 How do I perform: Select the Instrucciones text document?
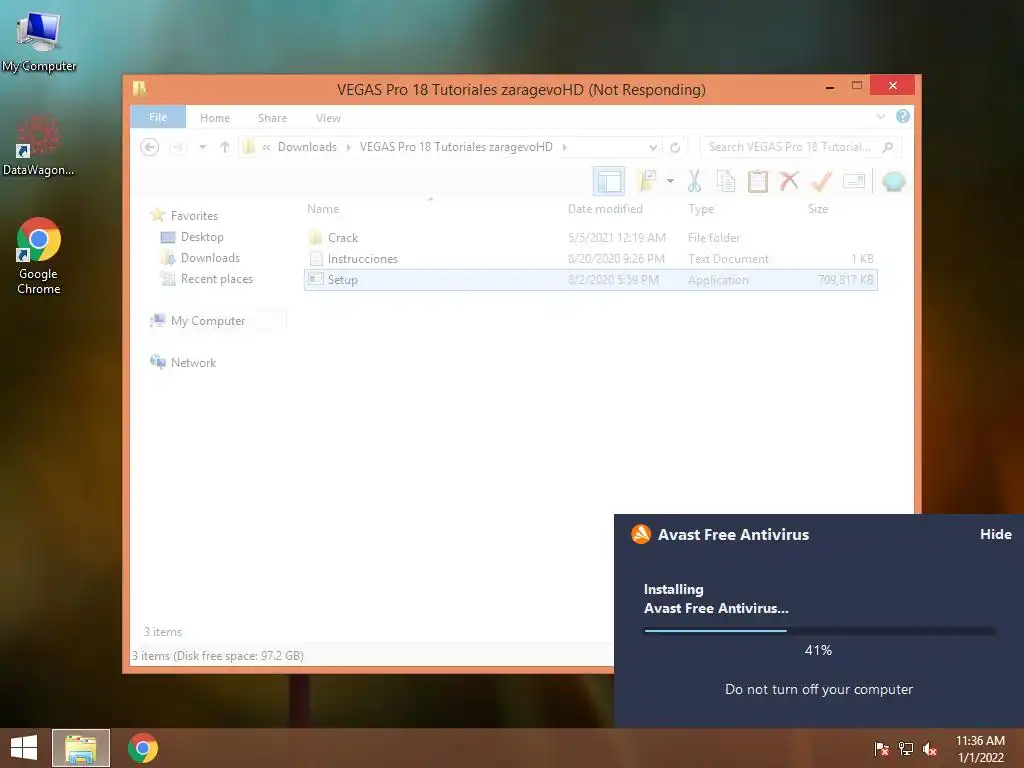(590, 259)
